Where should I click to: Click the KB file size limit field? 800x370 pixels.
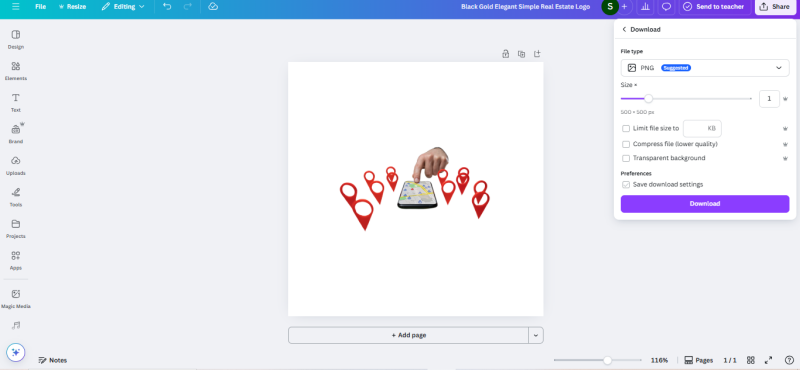coord(702,129)
